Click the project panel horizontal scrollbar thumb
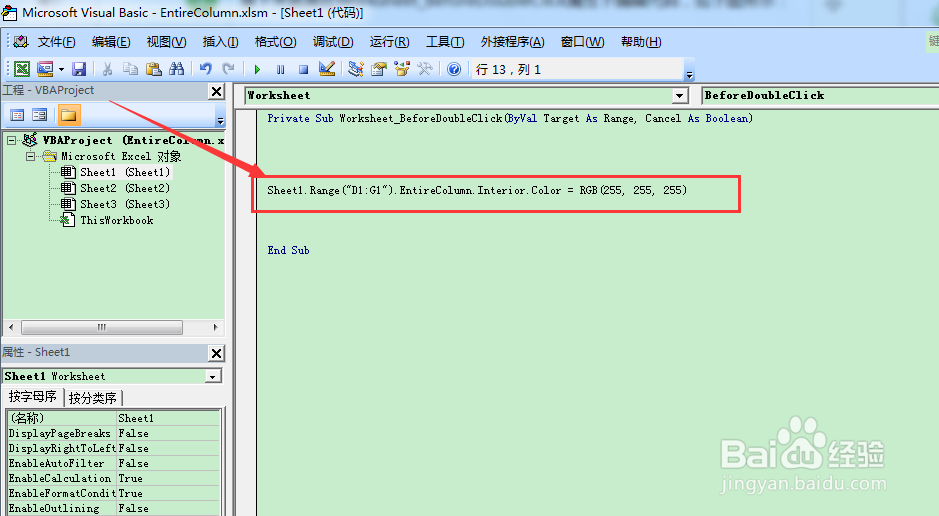Image resolution: width=939 pixels, height=516 pixels. click(x=102, y=327)
